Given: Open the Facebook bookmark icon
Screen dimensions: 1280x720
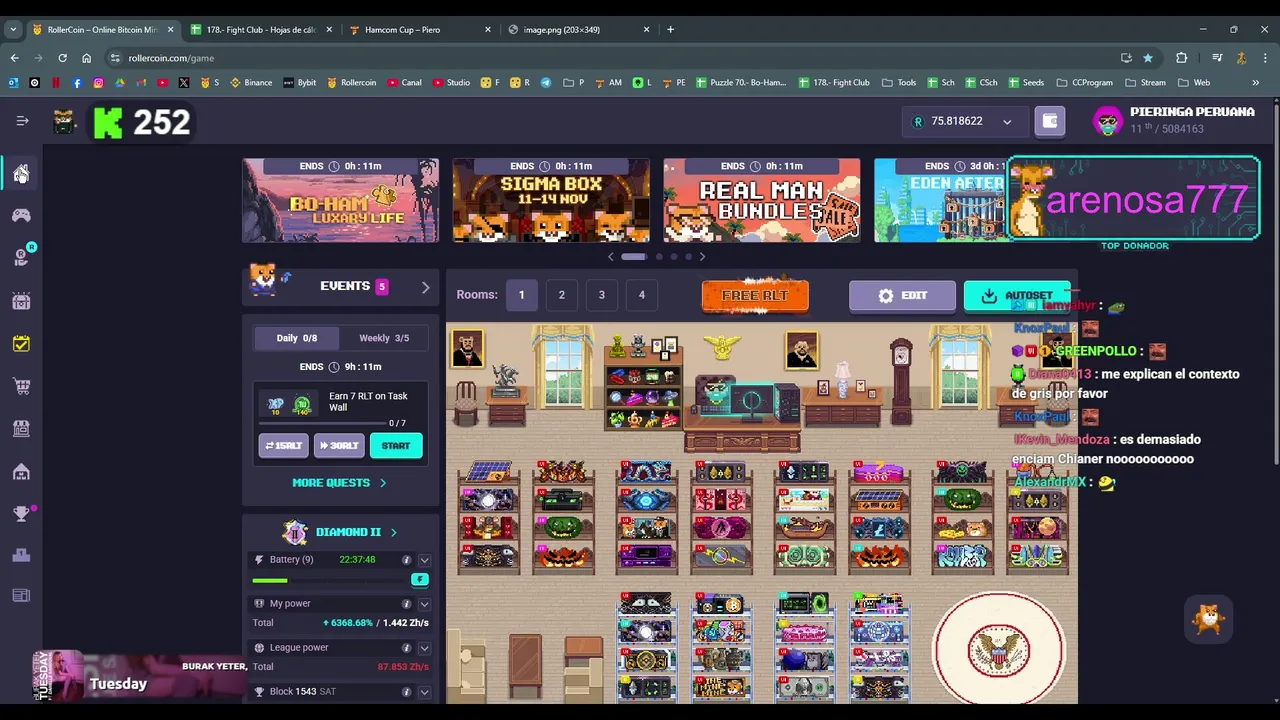Looking at the screenshot, I should (77, 82).
